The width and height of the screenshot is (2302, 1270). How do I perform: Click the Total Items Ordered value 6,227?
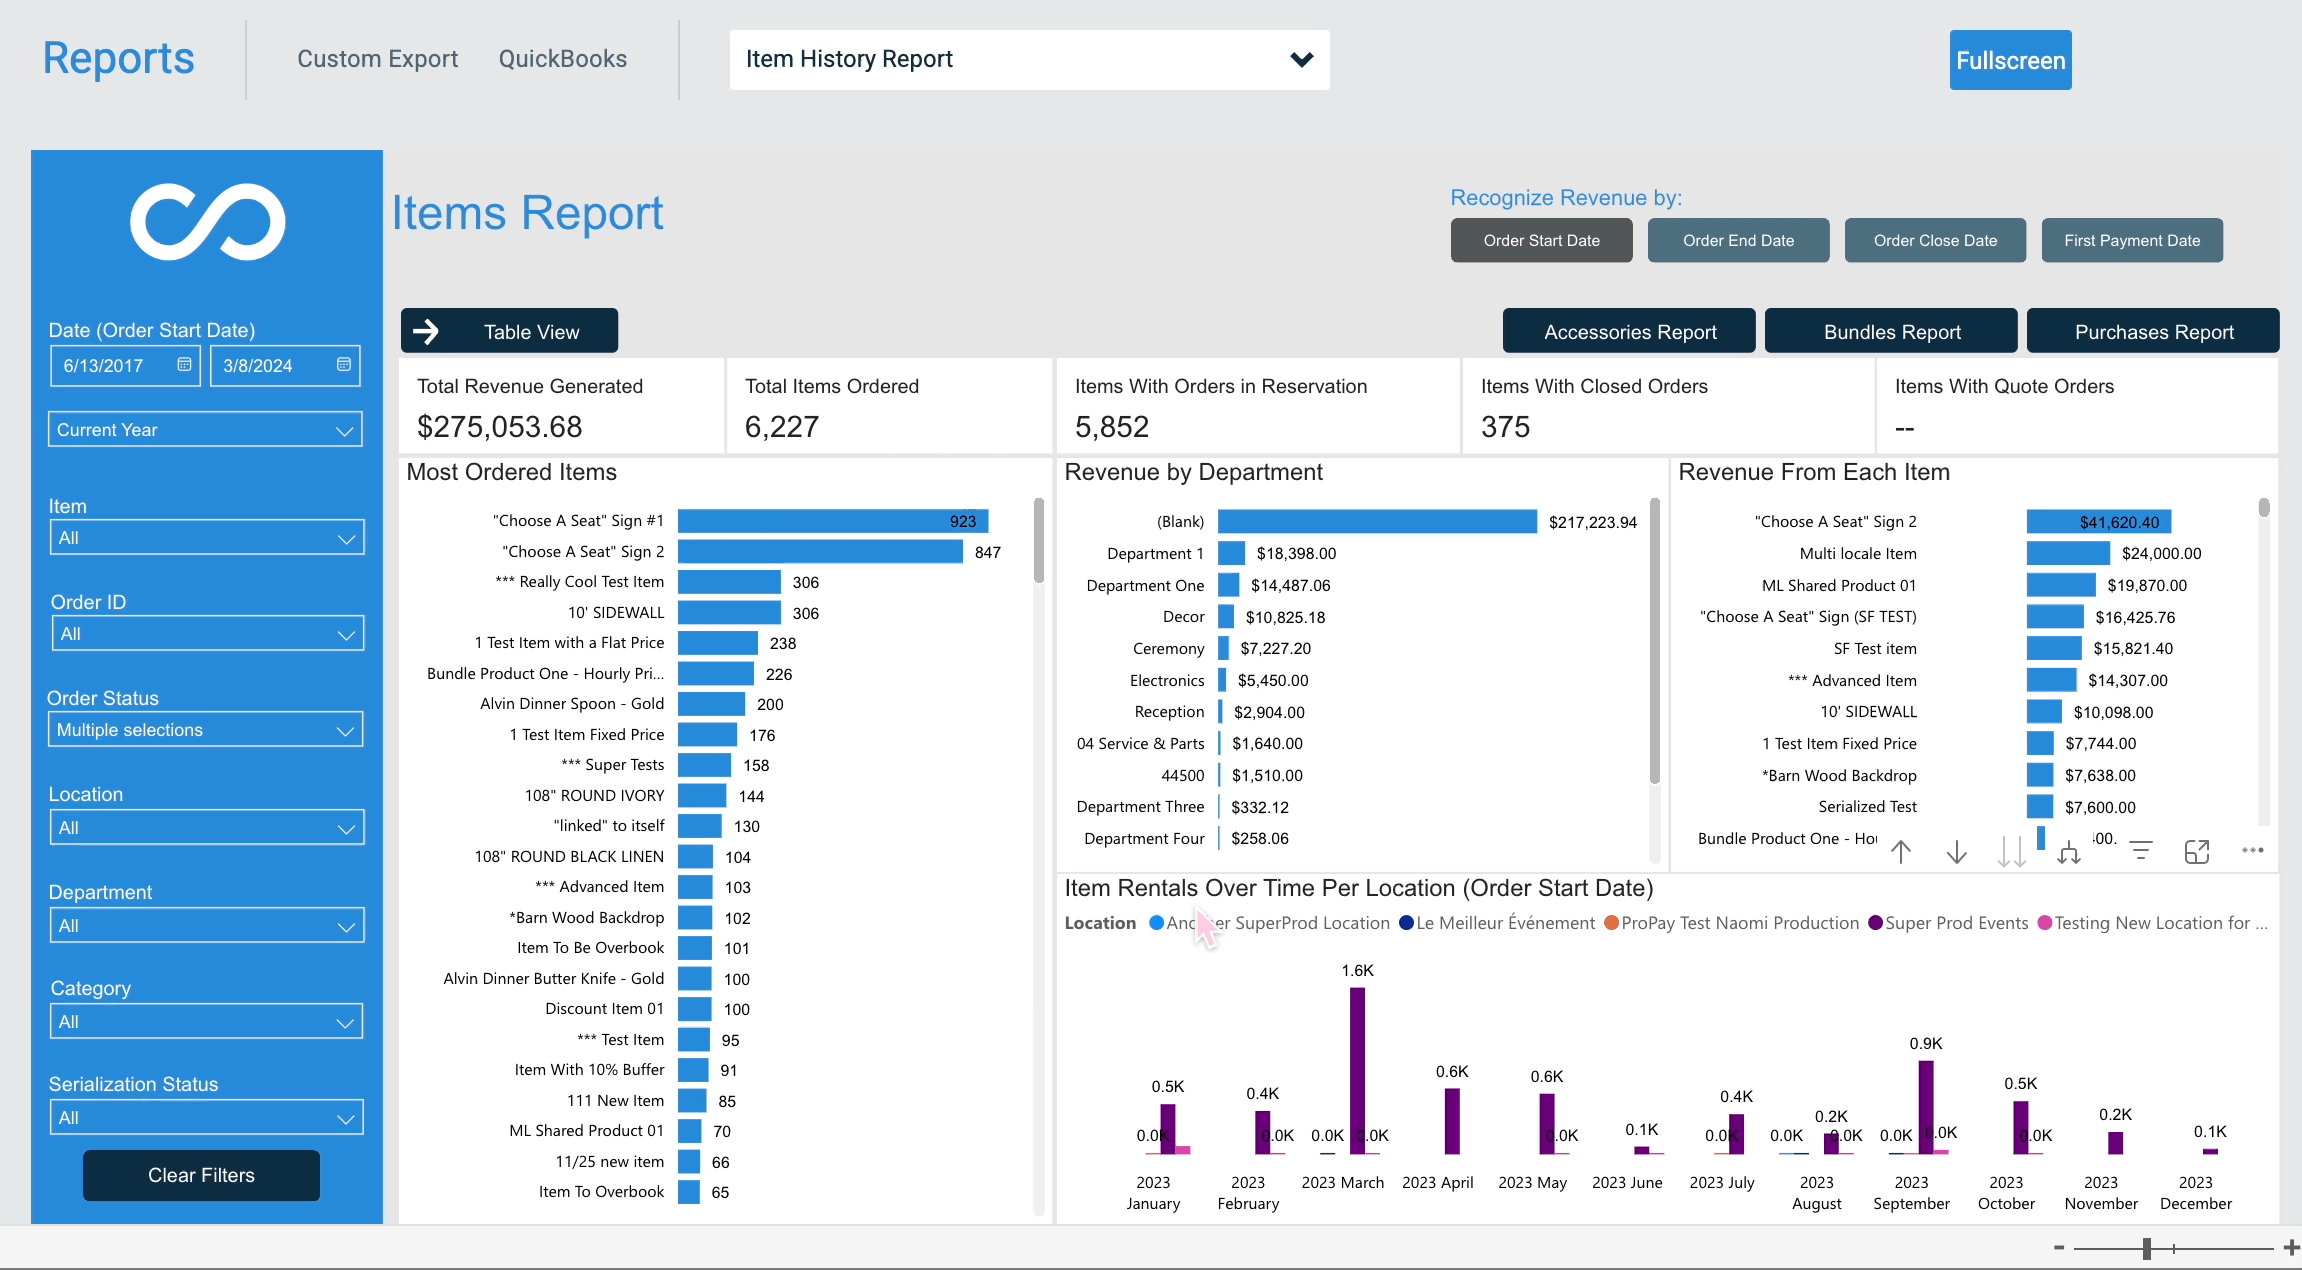coord(782,427)
